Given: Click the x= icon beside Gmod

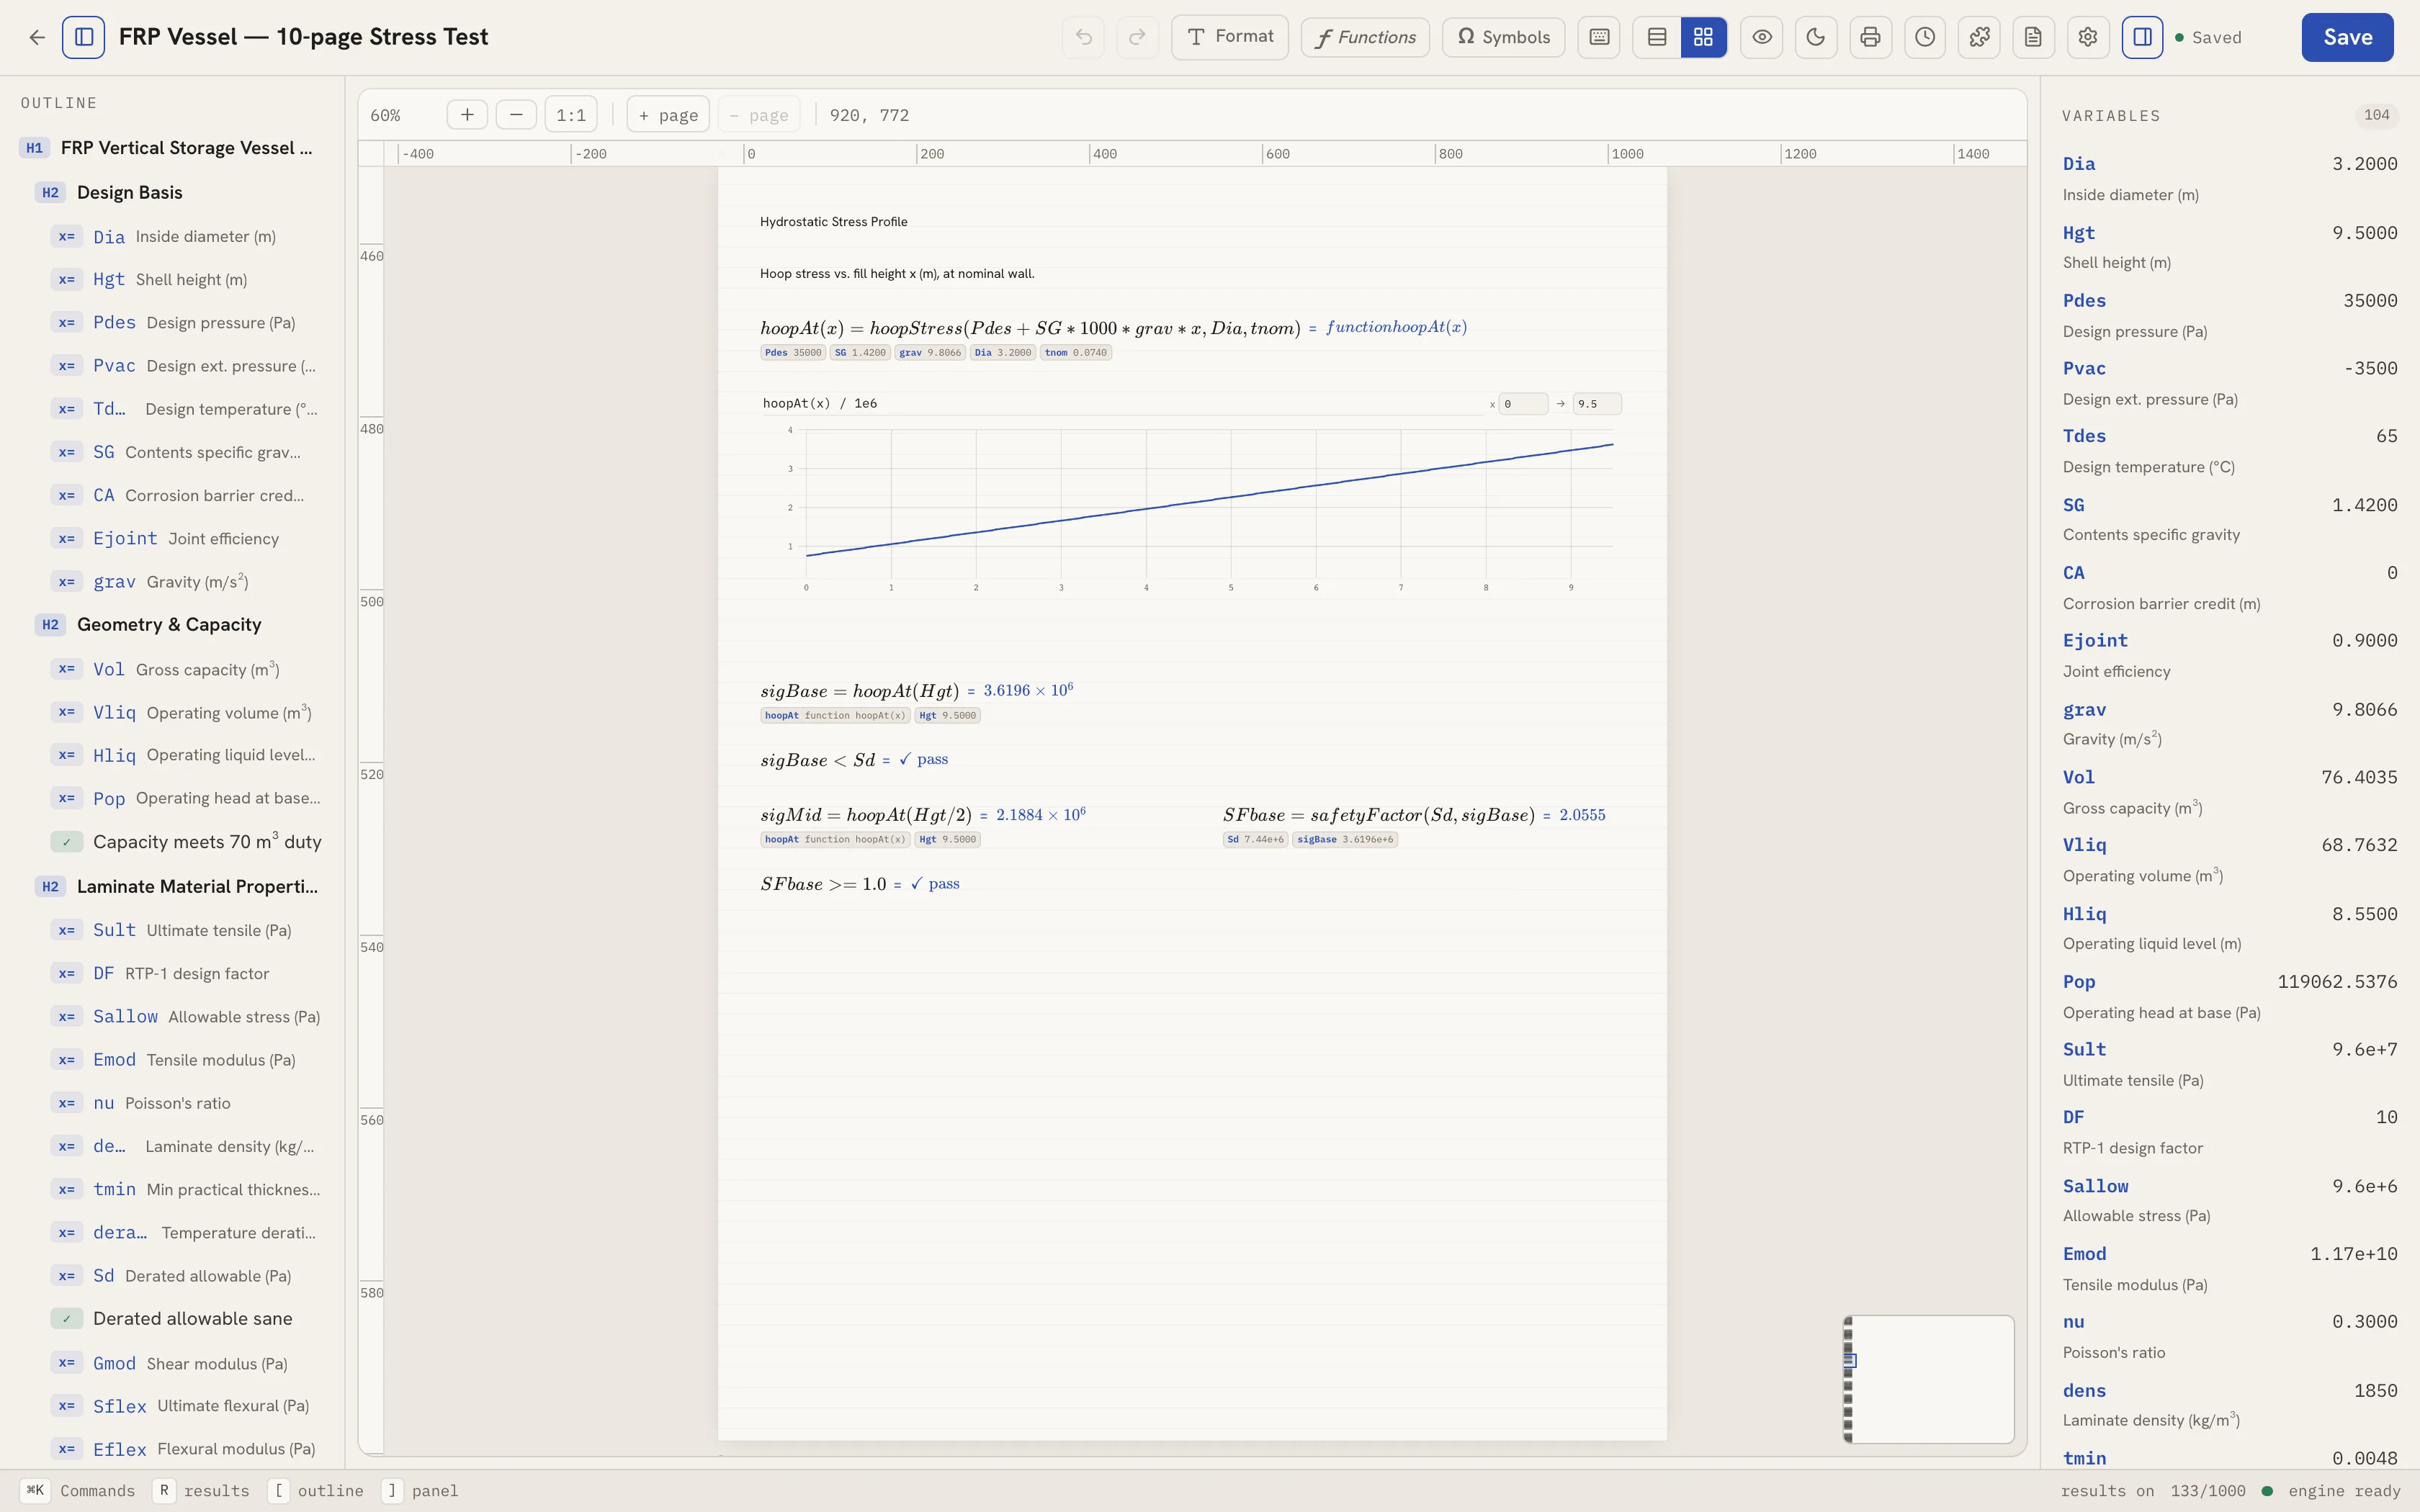Looking at the screenshot, I should tap(67, 1363).
